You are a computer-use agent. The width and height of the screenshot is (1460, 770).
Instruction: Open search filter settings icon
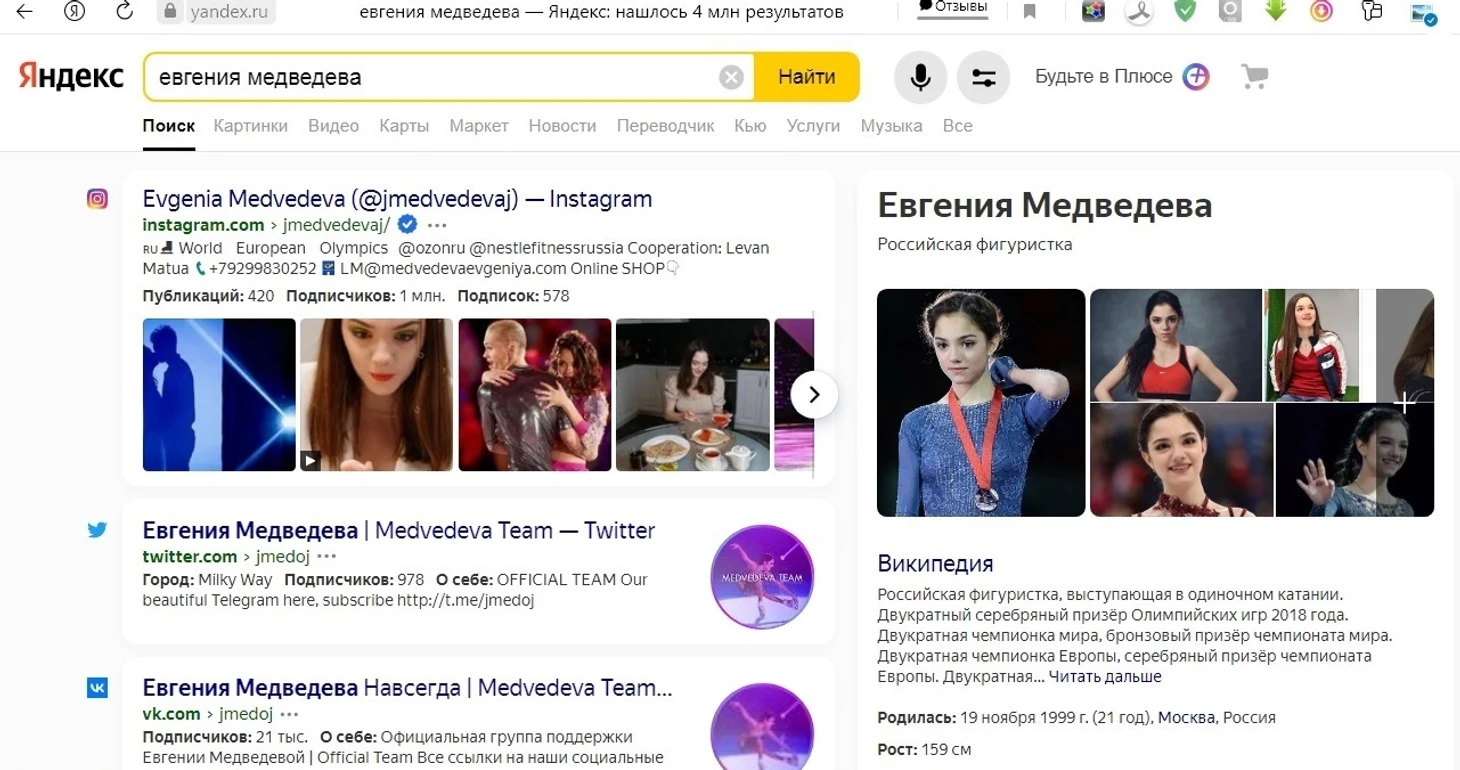point(983,77)
